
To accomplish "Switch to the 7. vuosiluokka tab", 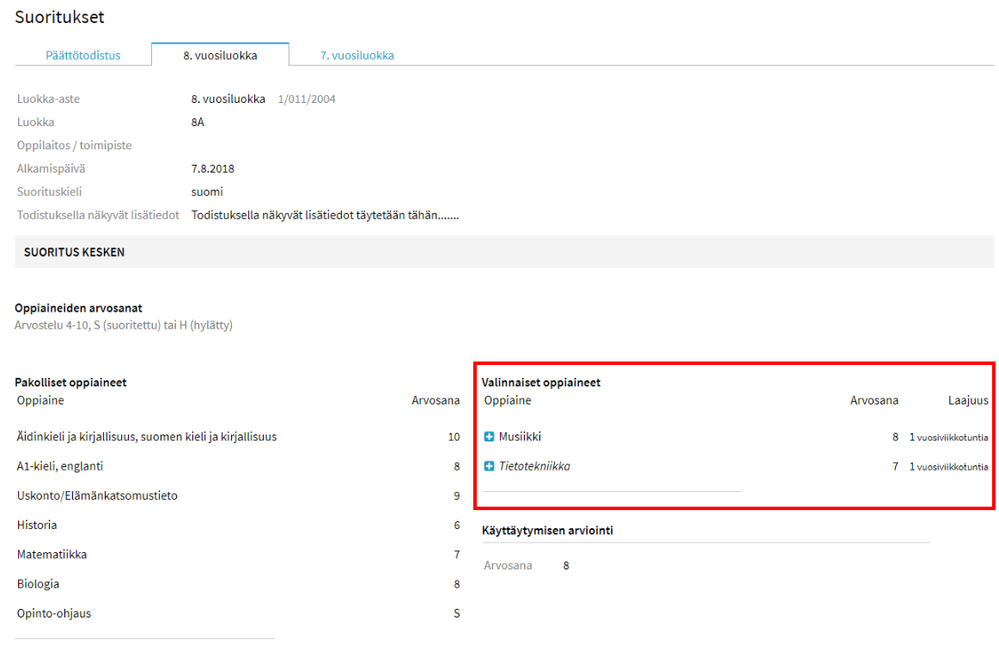I will (357, 55).
